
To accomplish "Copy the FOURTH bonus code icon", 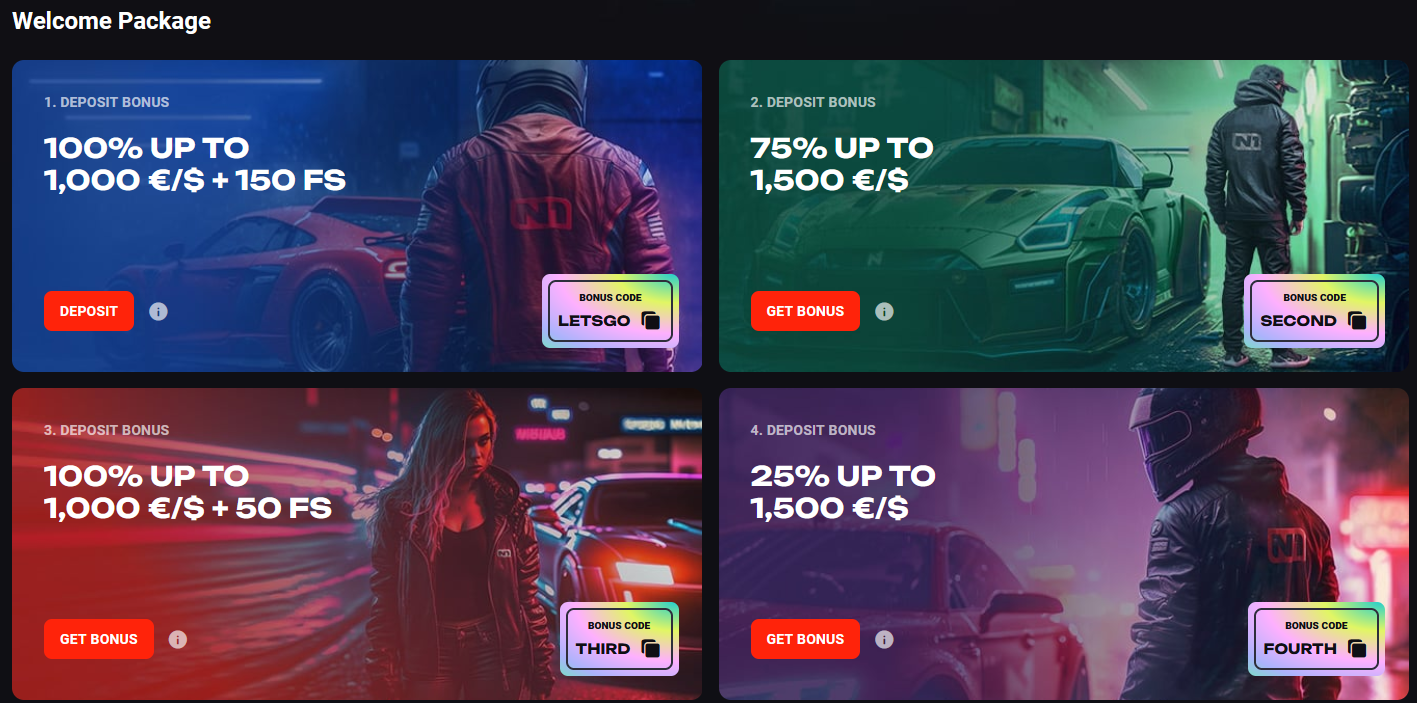I will [x=1357, y=649].
